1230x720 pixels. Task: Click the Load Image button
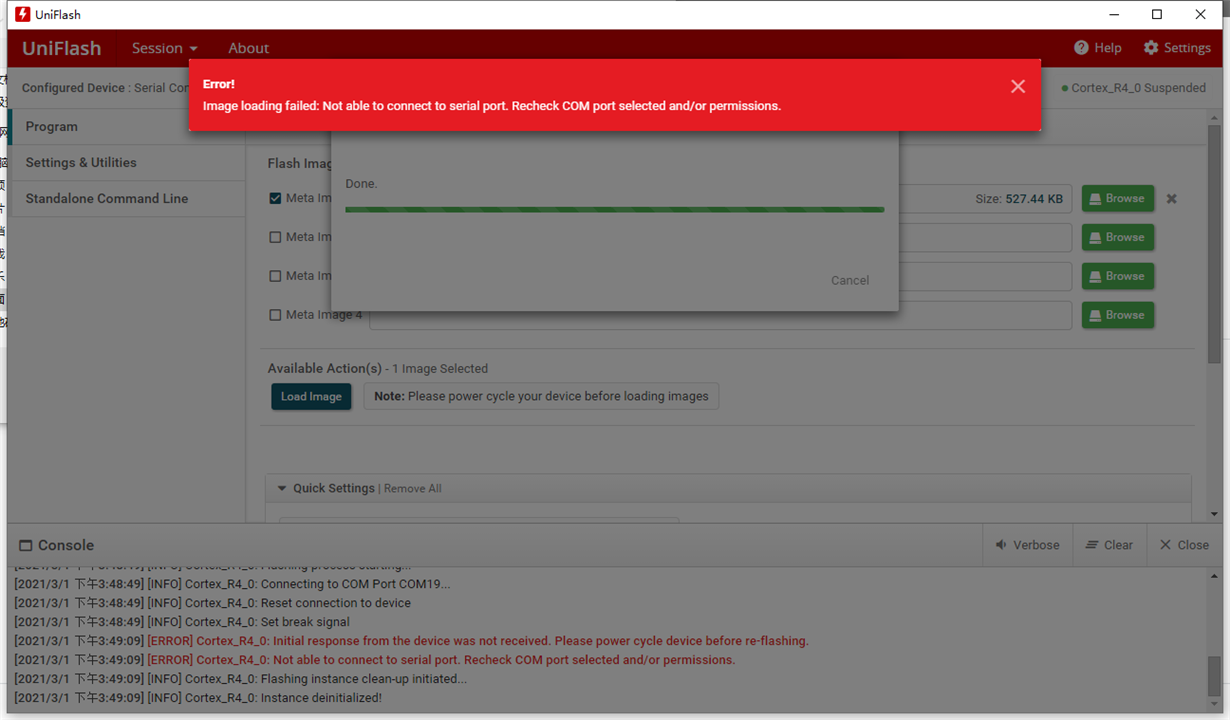(311, 397)
